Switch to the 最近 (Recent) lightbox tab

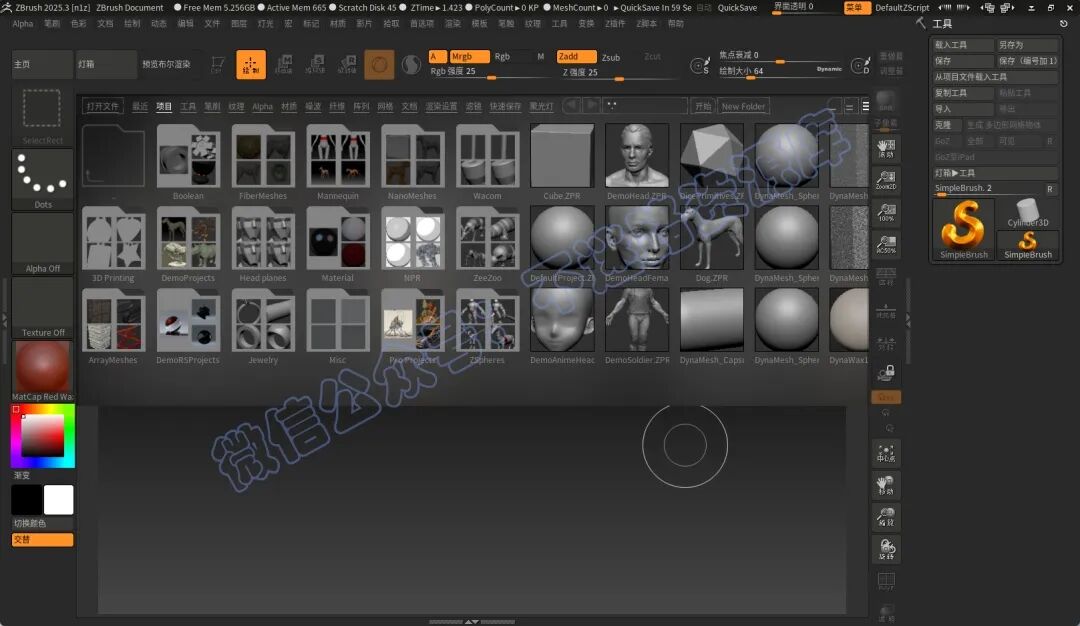140,106
